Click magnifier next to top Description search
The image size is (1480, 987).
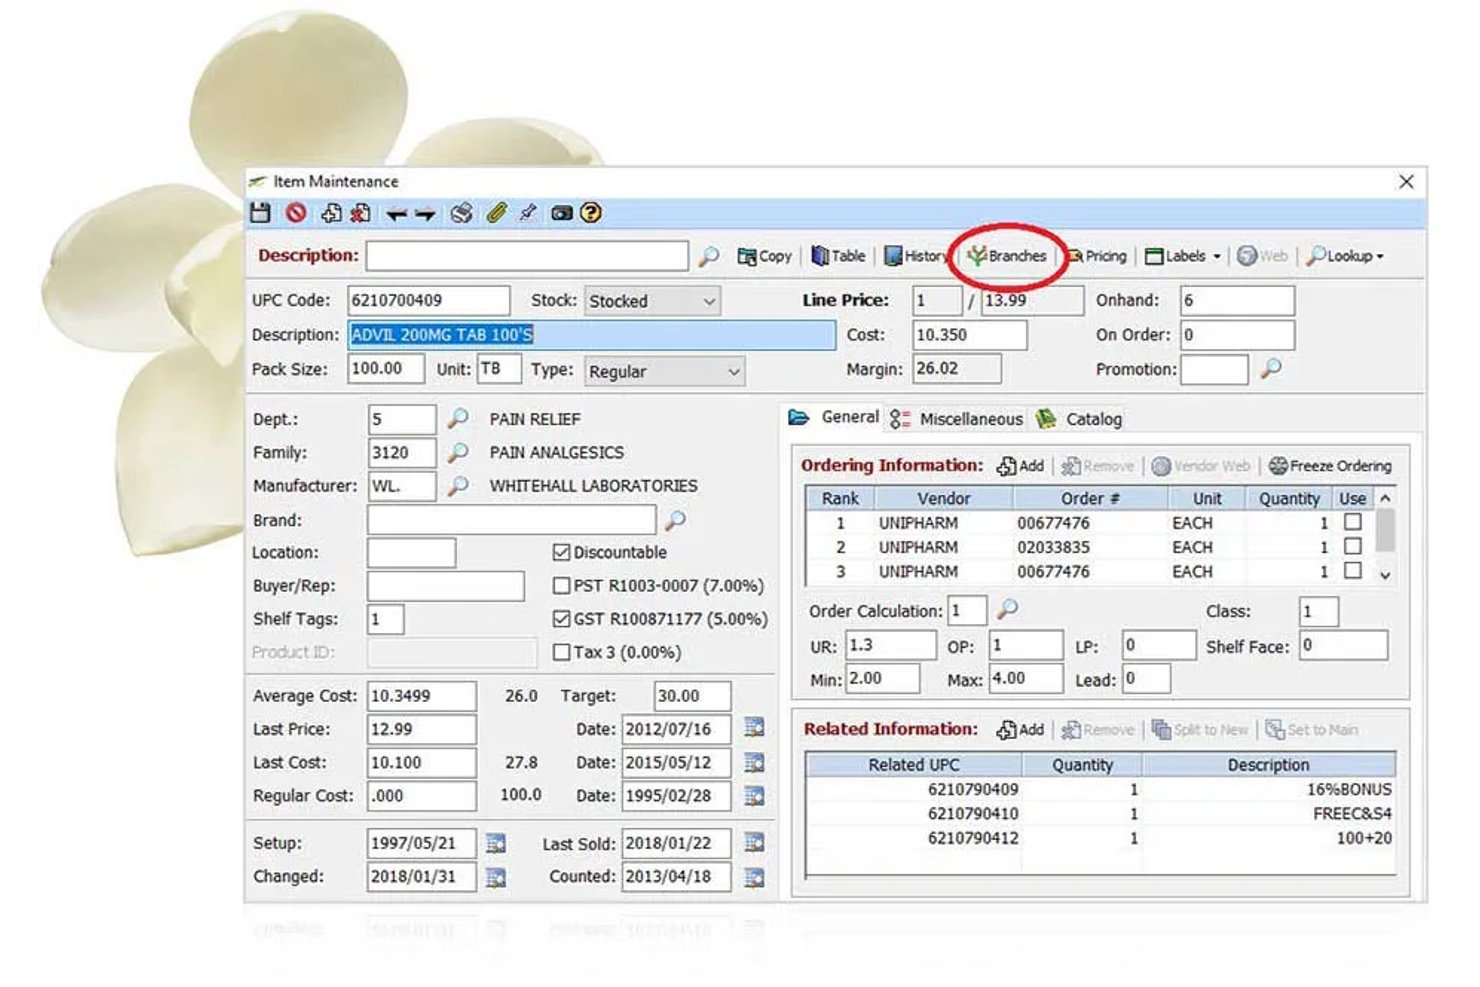pyautogui.click(x=709, y=256)
